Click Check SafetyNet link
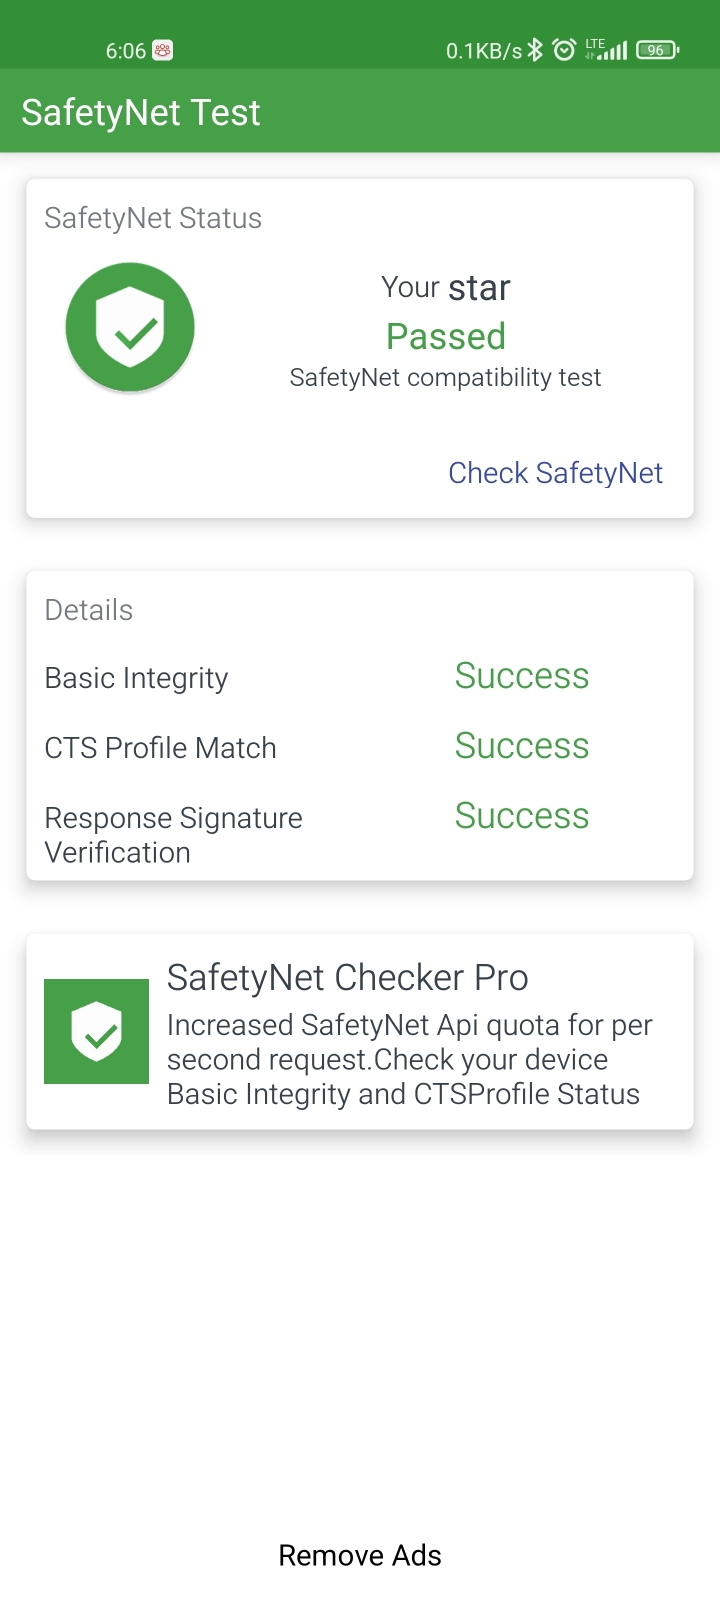 pos(555,473)
